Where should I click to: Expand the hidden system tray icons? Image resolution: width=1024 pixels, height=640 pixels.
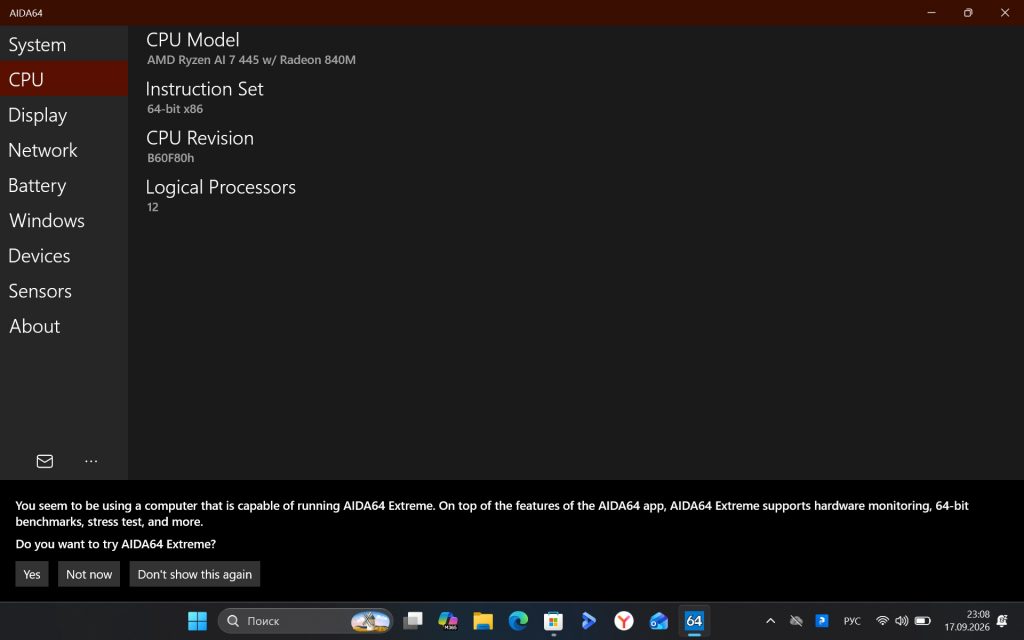click(771, 621)
